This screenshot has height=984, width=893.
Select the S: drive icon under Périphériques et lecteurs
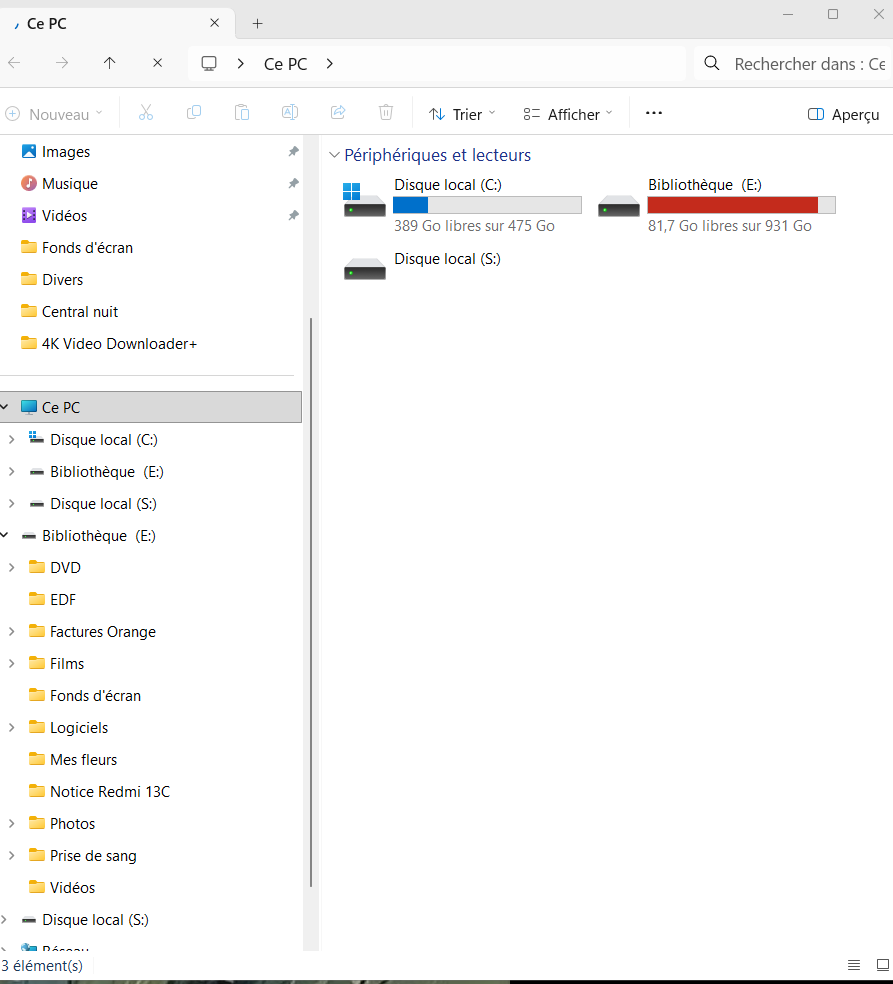[365, 269]
